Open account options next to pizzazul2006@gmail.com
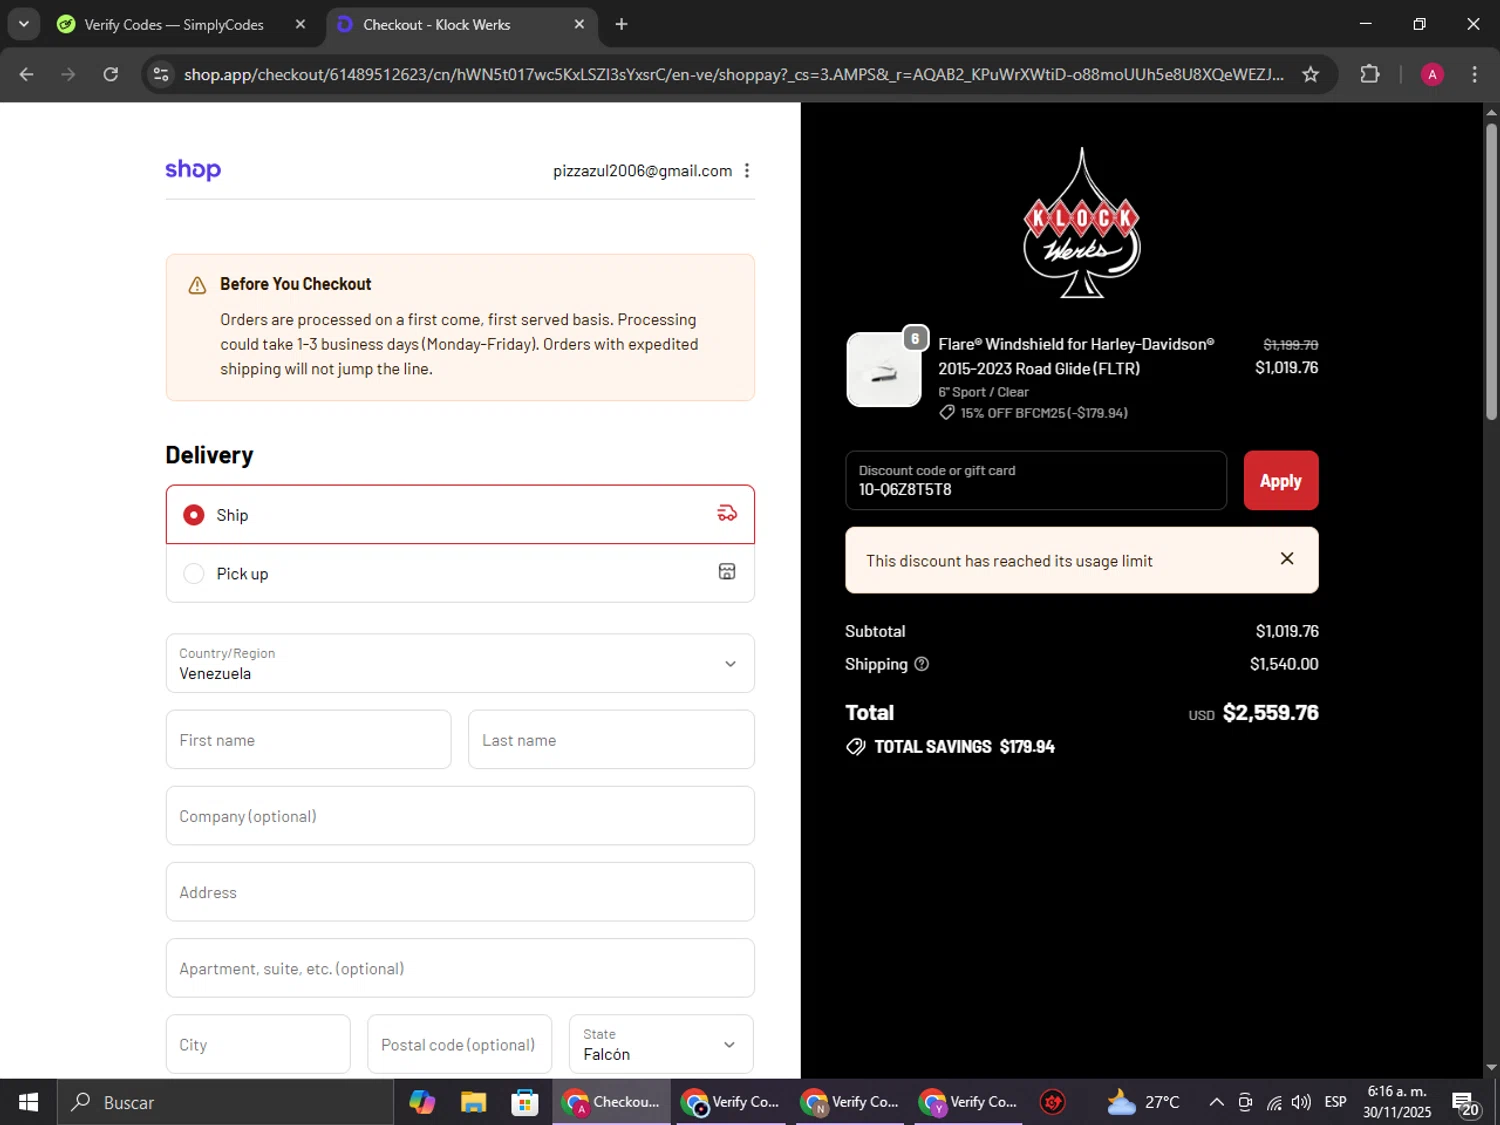This screenshot has height=1125, width=1500. [747, 171]
